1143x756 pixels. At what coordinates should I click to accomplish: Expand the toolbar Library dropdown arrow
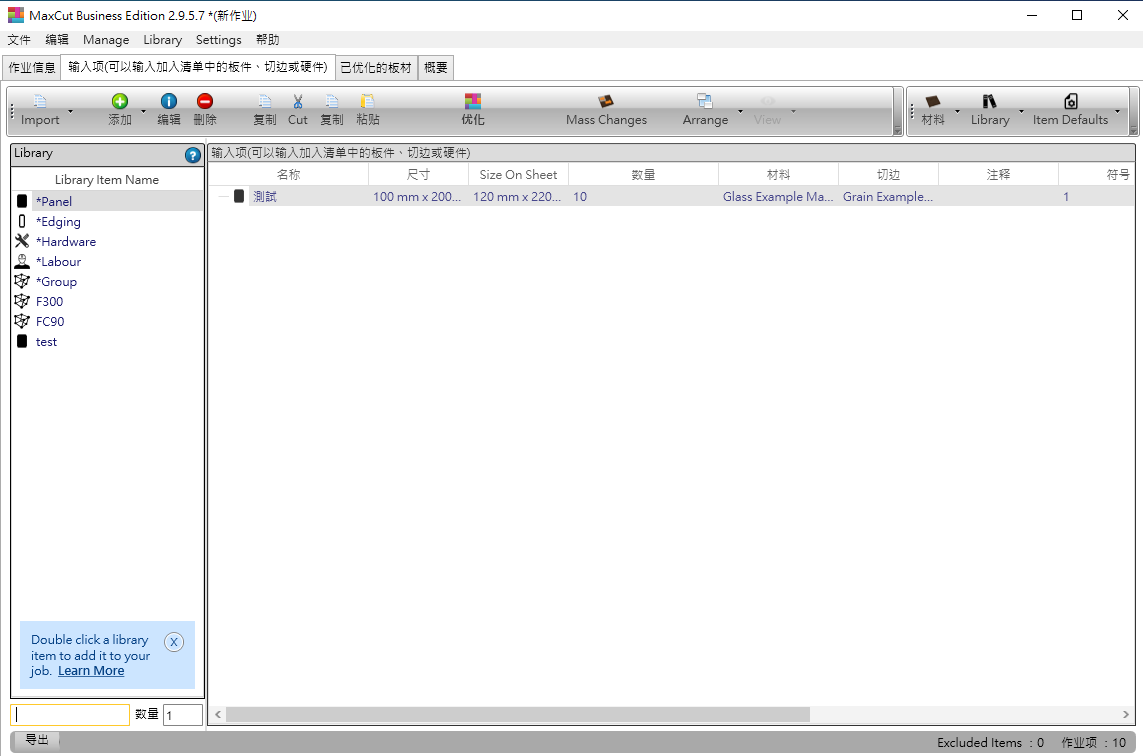point(1021,111)
